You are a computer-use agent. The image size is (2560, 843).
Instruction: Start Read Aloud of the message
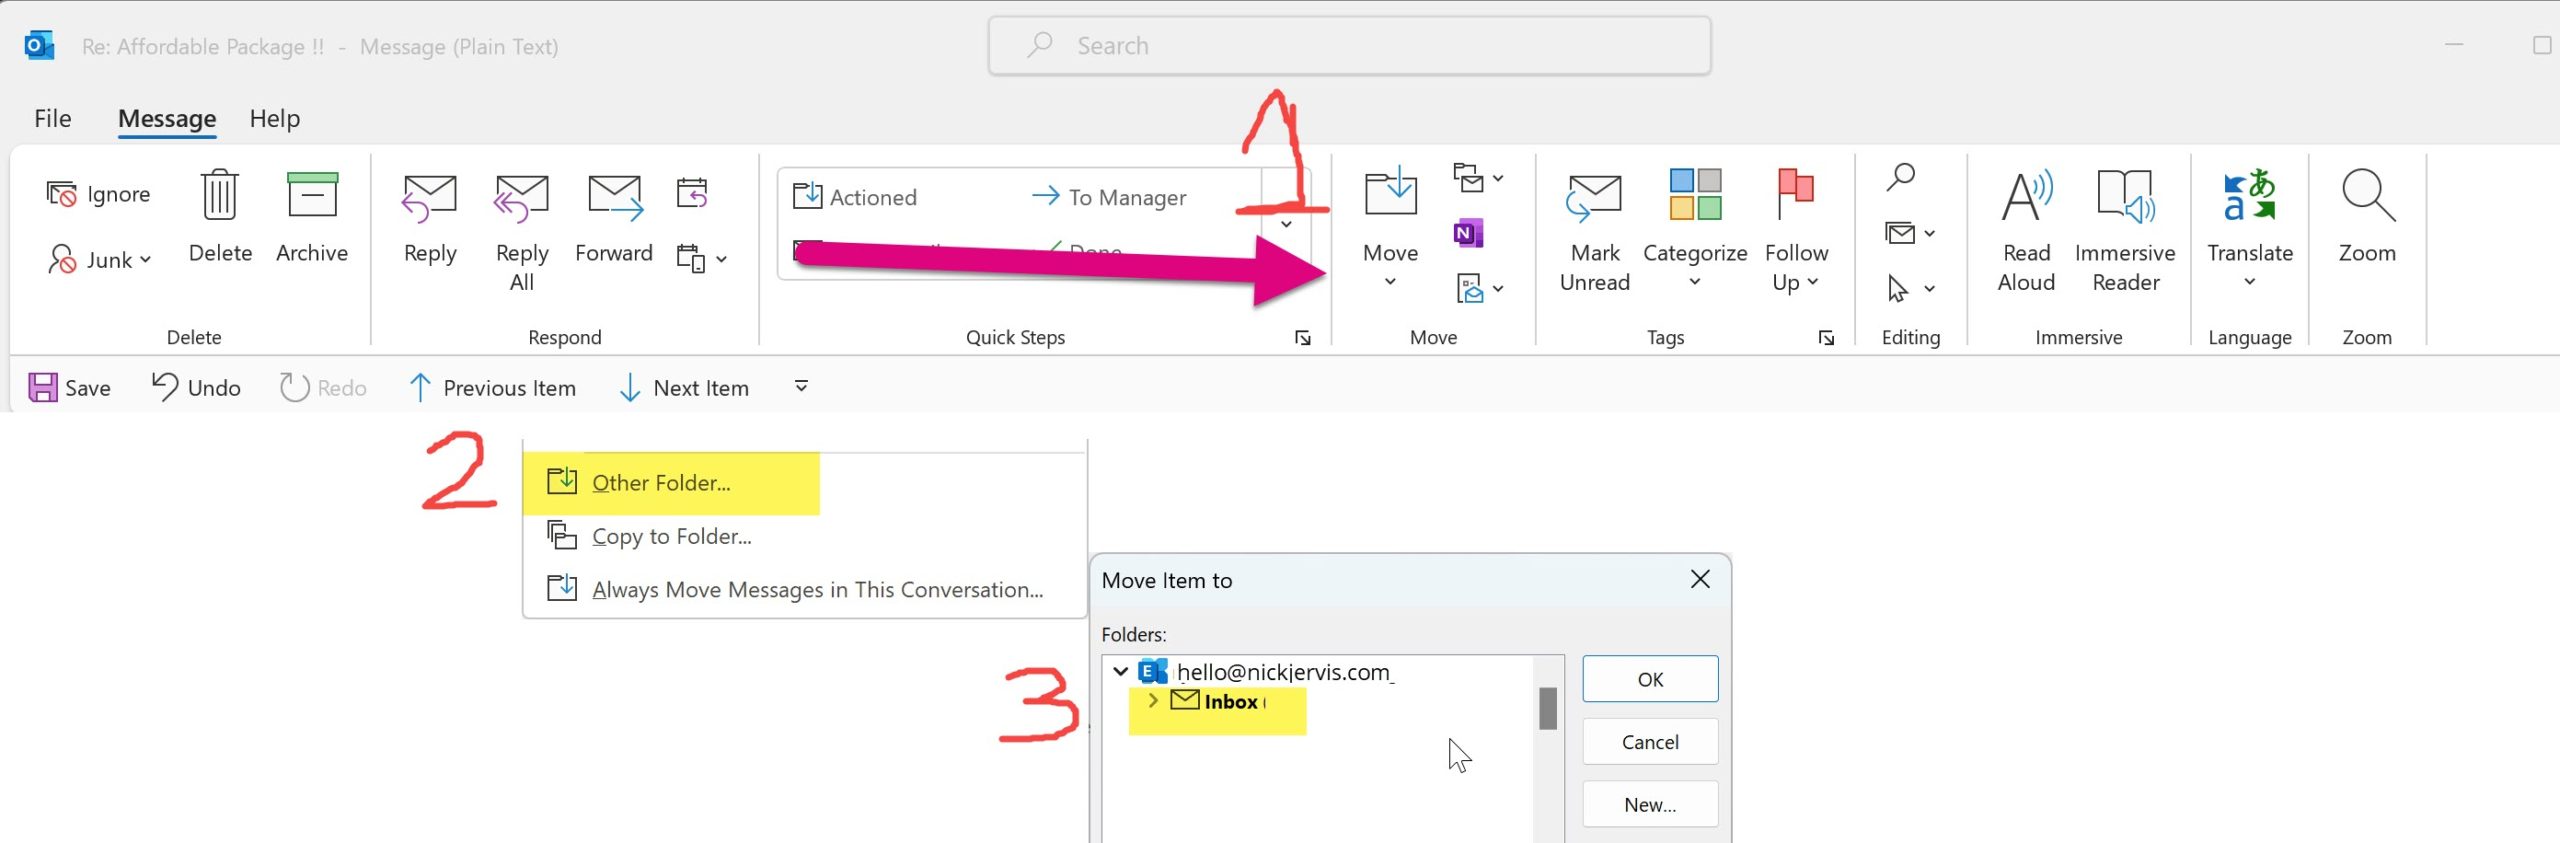click(x=2025, y=196)
